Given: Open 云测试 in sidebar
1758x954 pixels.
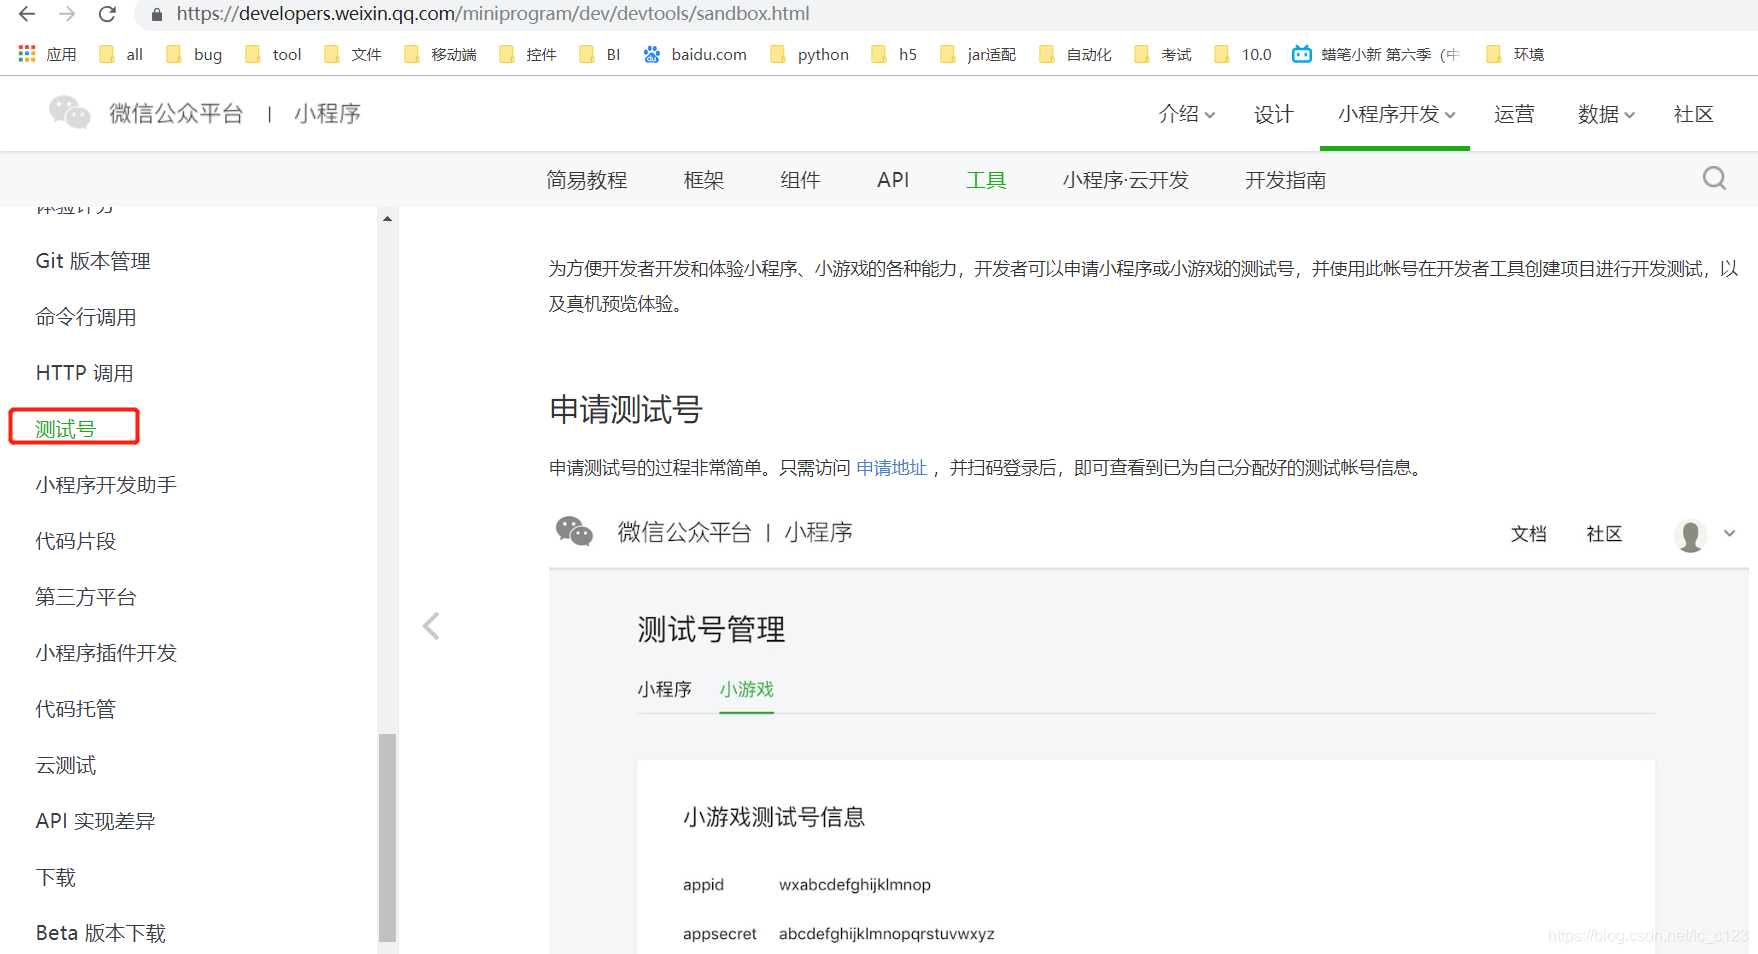Looking at the screenshot, I should [x=66, y=765].
